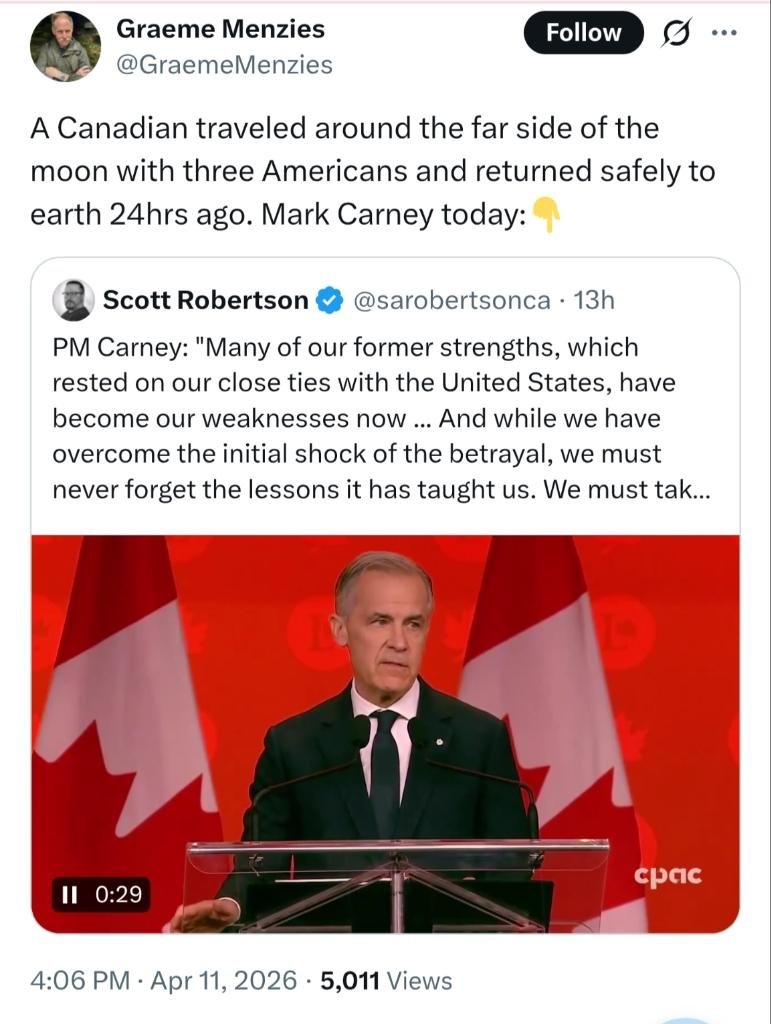The image size is (771, 1024).
Task: Click the Scott Robertson name in the quoted post
Action: click(206, 300)
